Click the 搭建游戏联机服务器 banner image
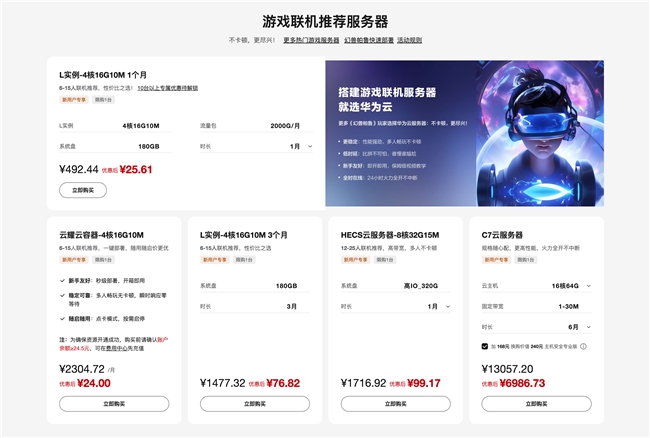The height and width of the screenshot is (438, 650). (464, 133)
